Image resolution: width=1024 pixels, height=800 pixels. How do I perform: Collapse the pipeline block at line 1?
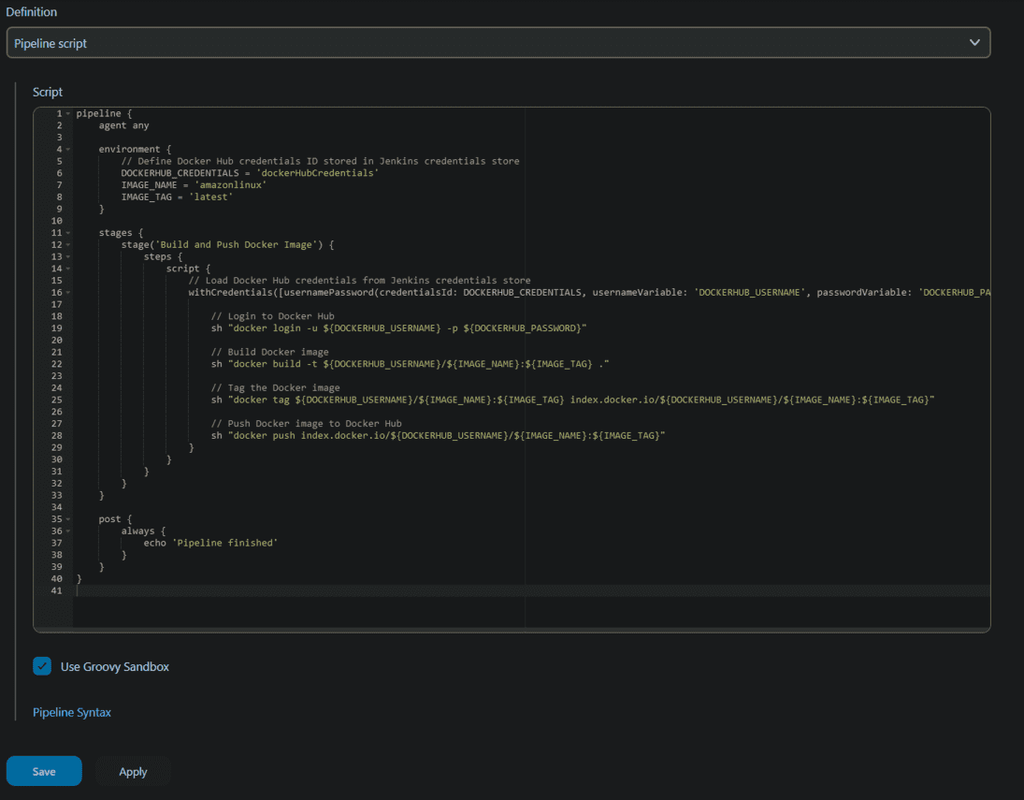click(x=68, y=114)
